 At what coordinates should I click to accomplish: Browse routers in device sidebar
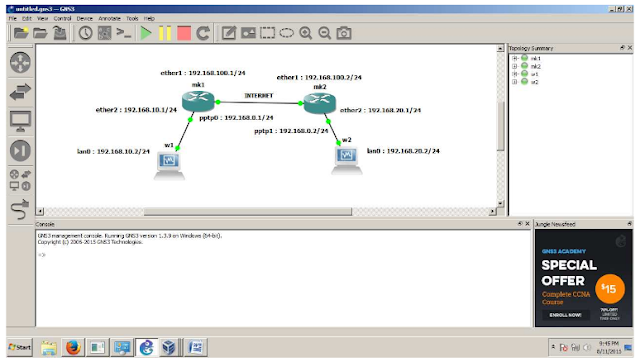click(20, 62)
